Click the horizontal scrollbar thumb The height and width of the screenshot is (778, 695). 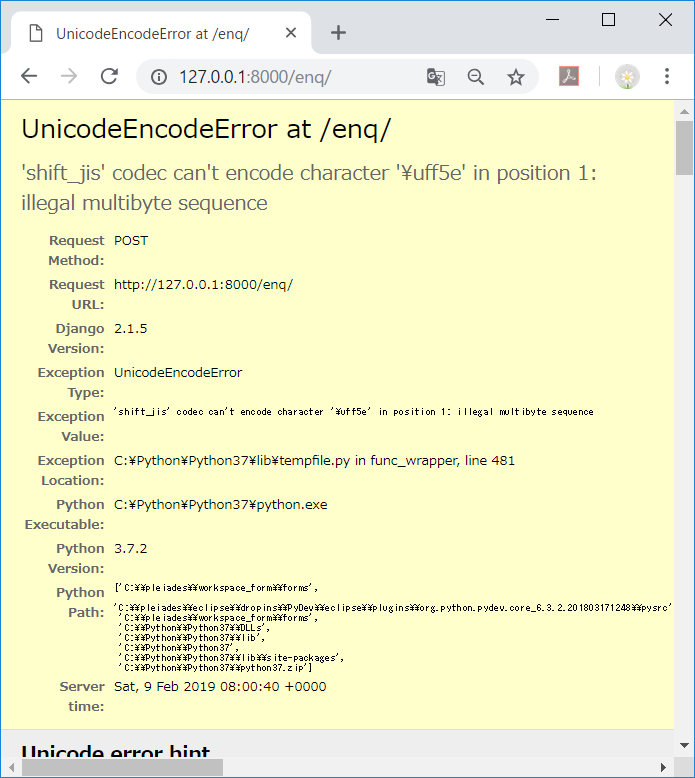(122, 767)
